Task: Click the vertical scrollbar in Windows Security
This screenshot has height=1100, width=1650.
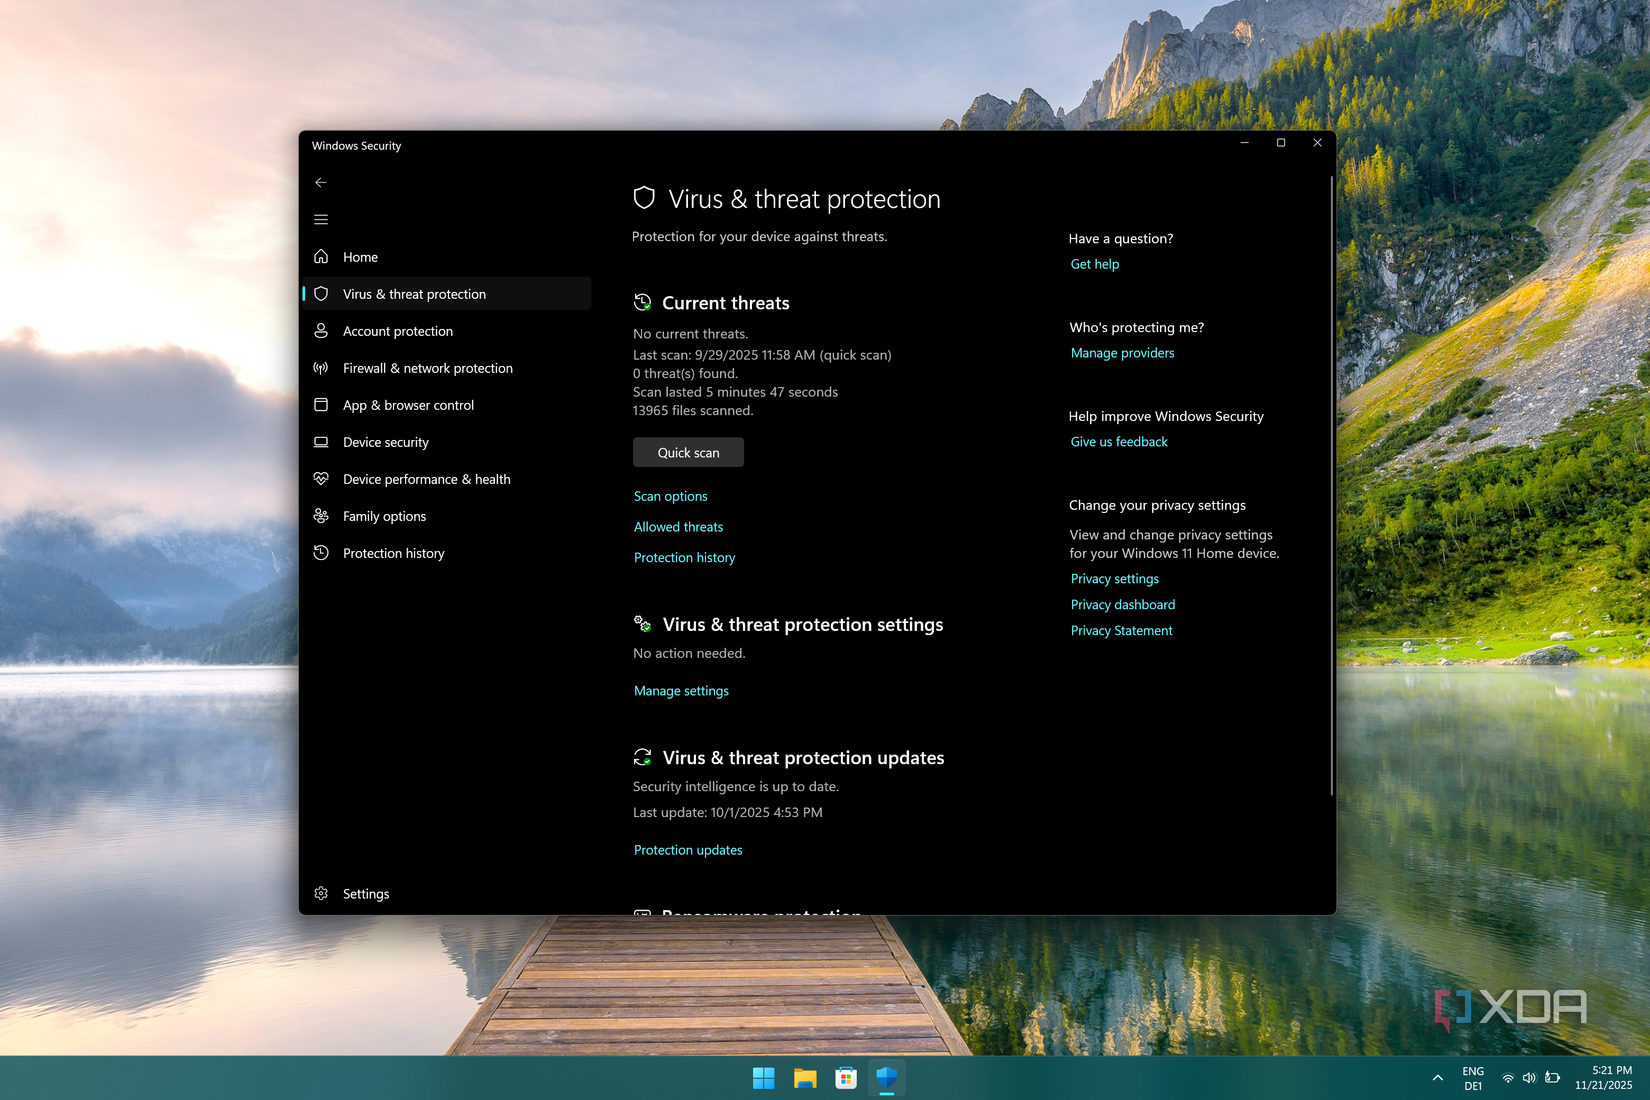Action: pyautogui.click(x=1331, y=486)
